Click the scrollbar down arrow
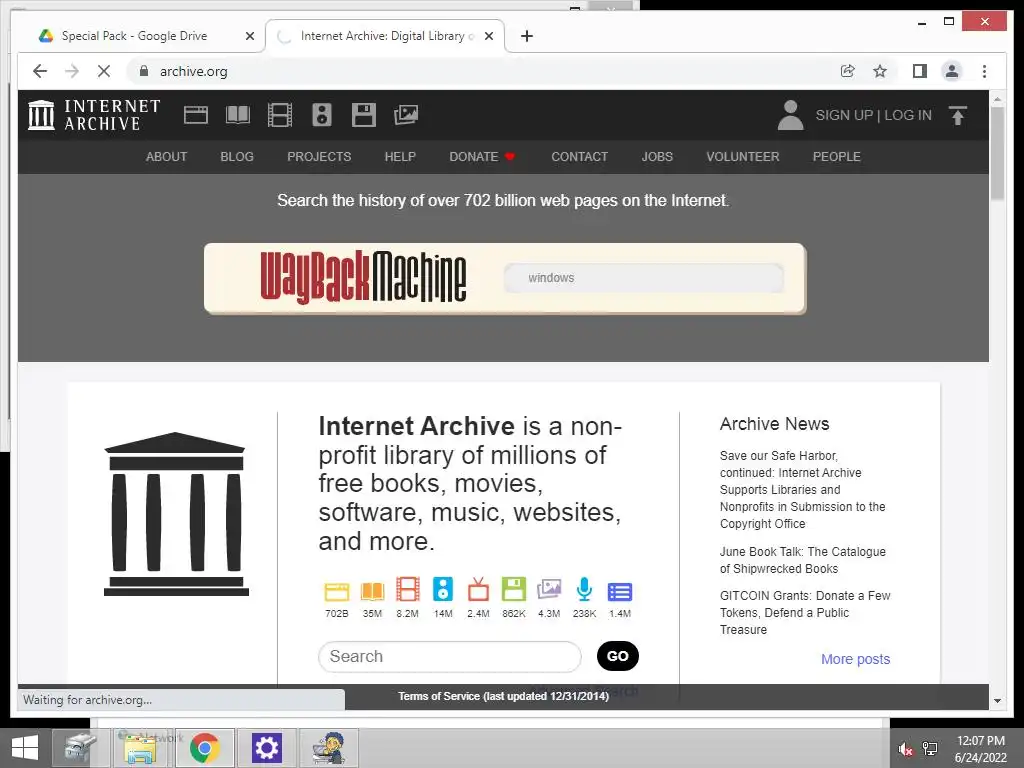This screenshot has height=768, width=1024. (x=997, y=700)
